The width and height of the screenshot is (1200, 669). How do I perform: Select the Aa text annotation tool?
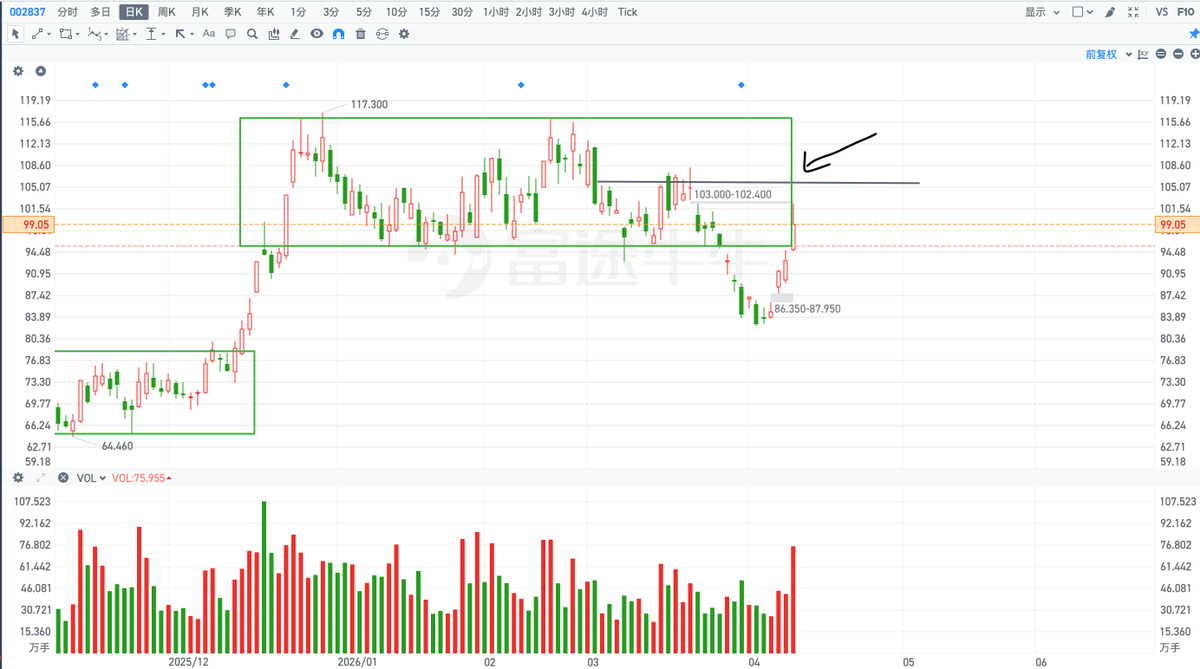coord(209,34)
